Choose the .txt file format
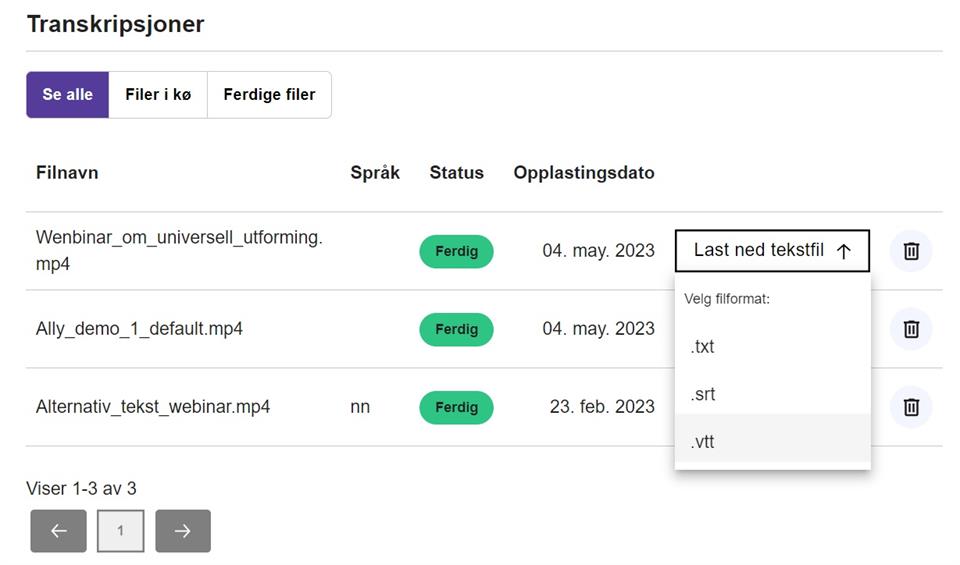960x565 pixels. click(x=703, y=347)
